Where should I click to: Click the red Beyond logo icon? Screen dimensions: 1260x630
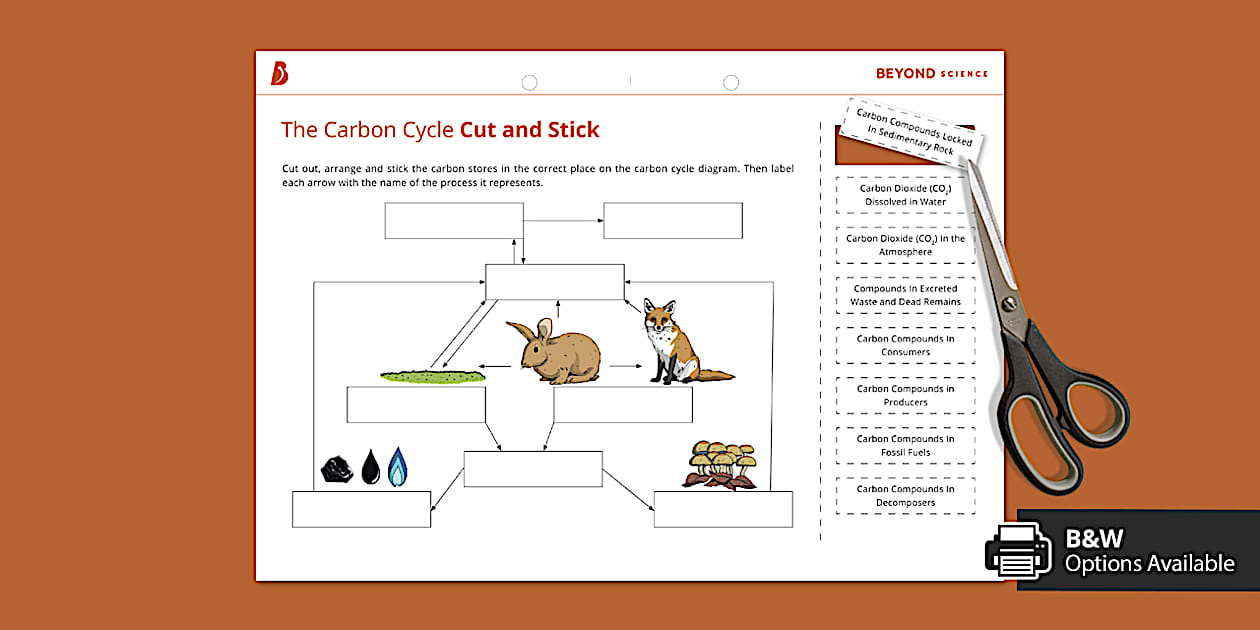[x=279, y=73]
